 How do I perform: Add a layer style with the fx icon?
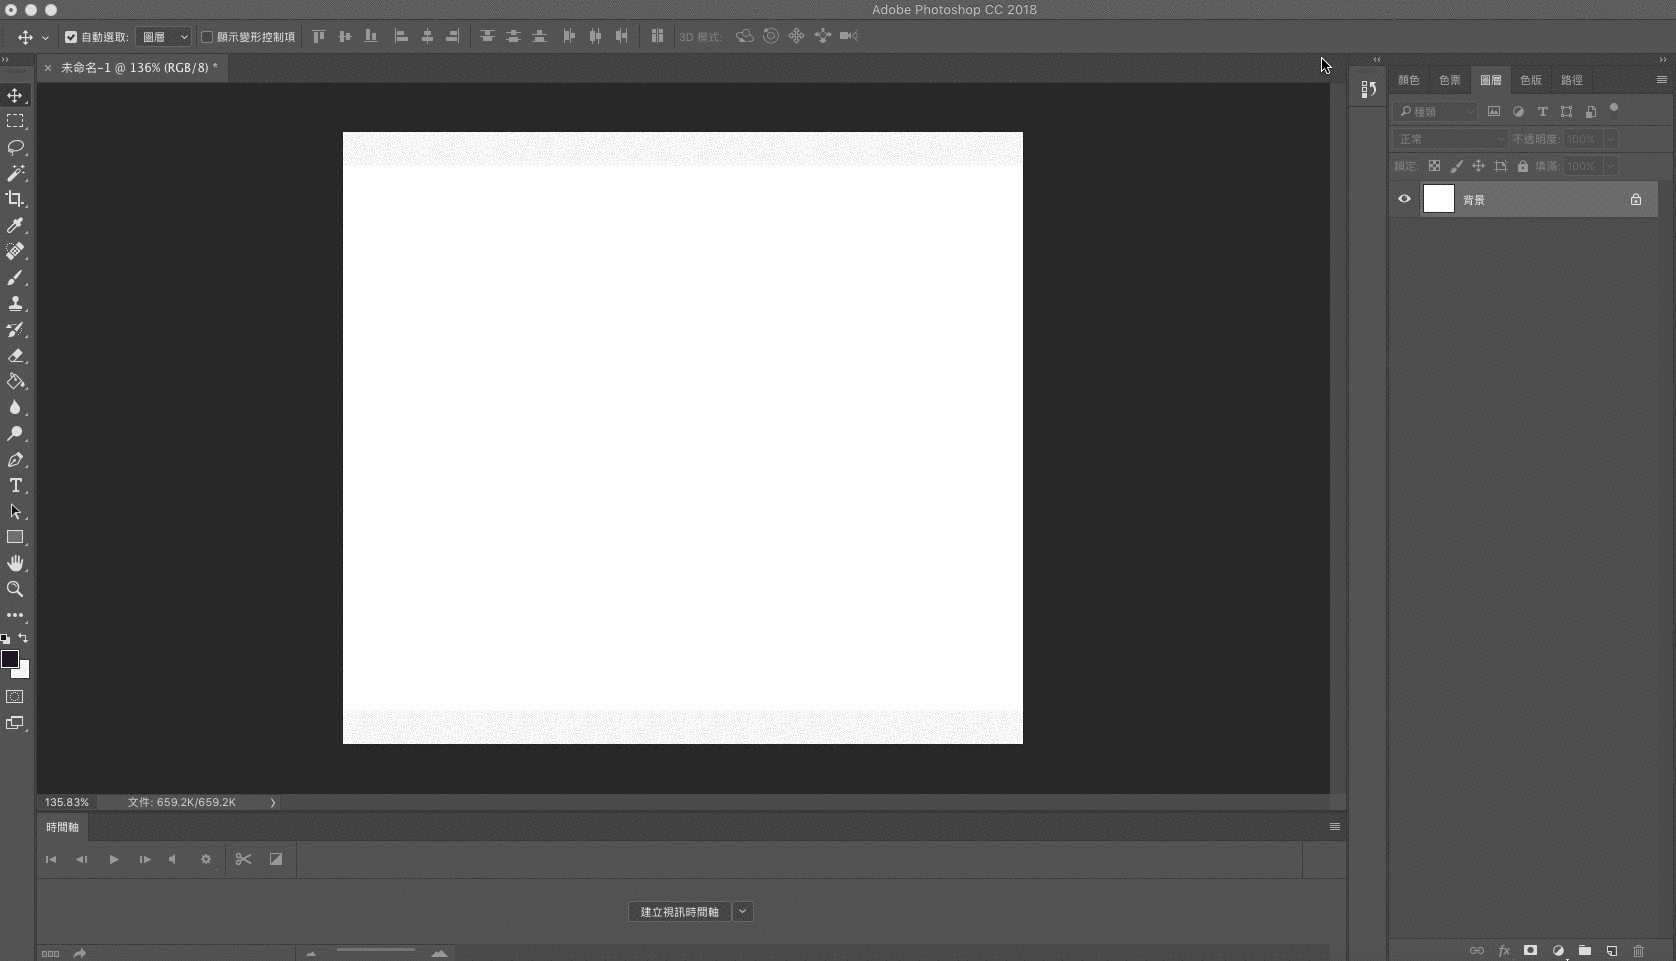pos(1504,951)
